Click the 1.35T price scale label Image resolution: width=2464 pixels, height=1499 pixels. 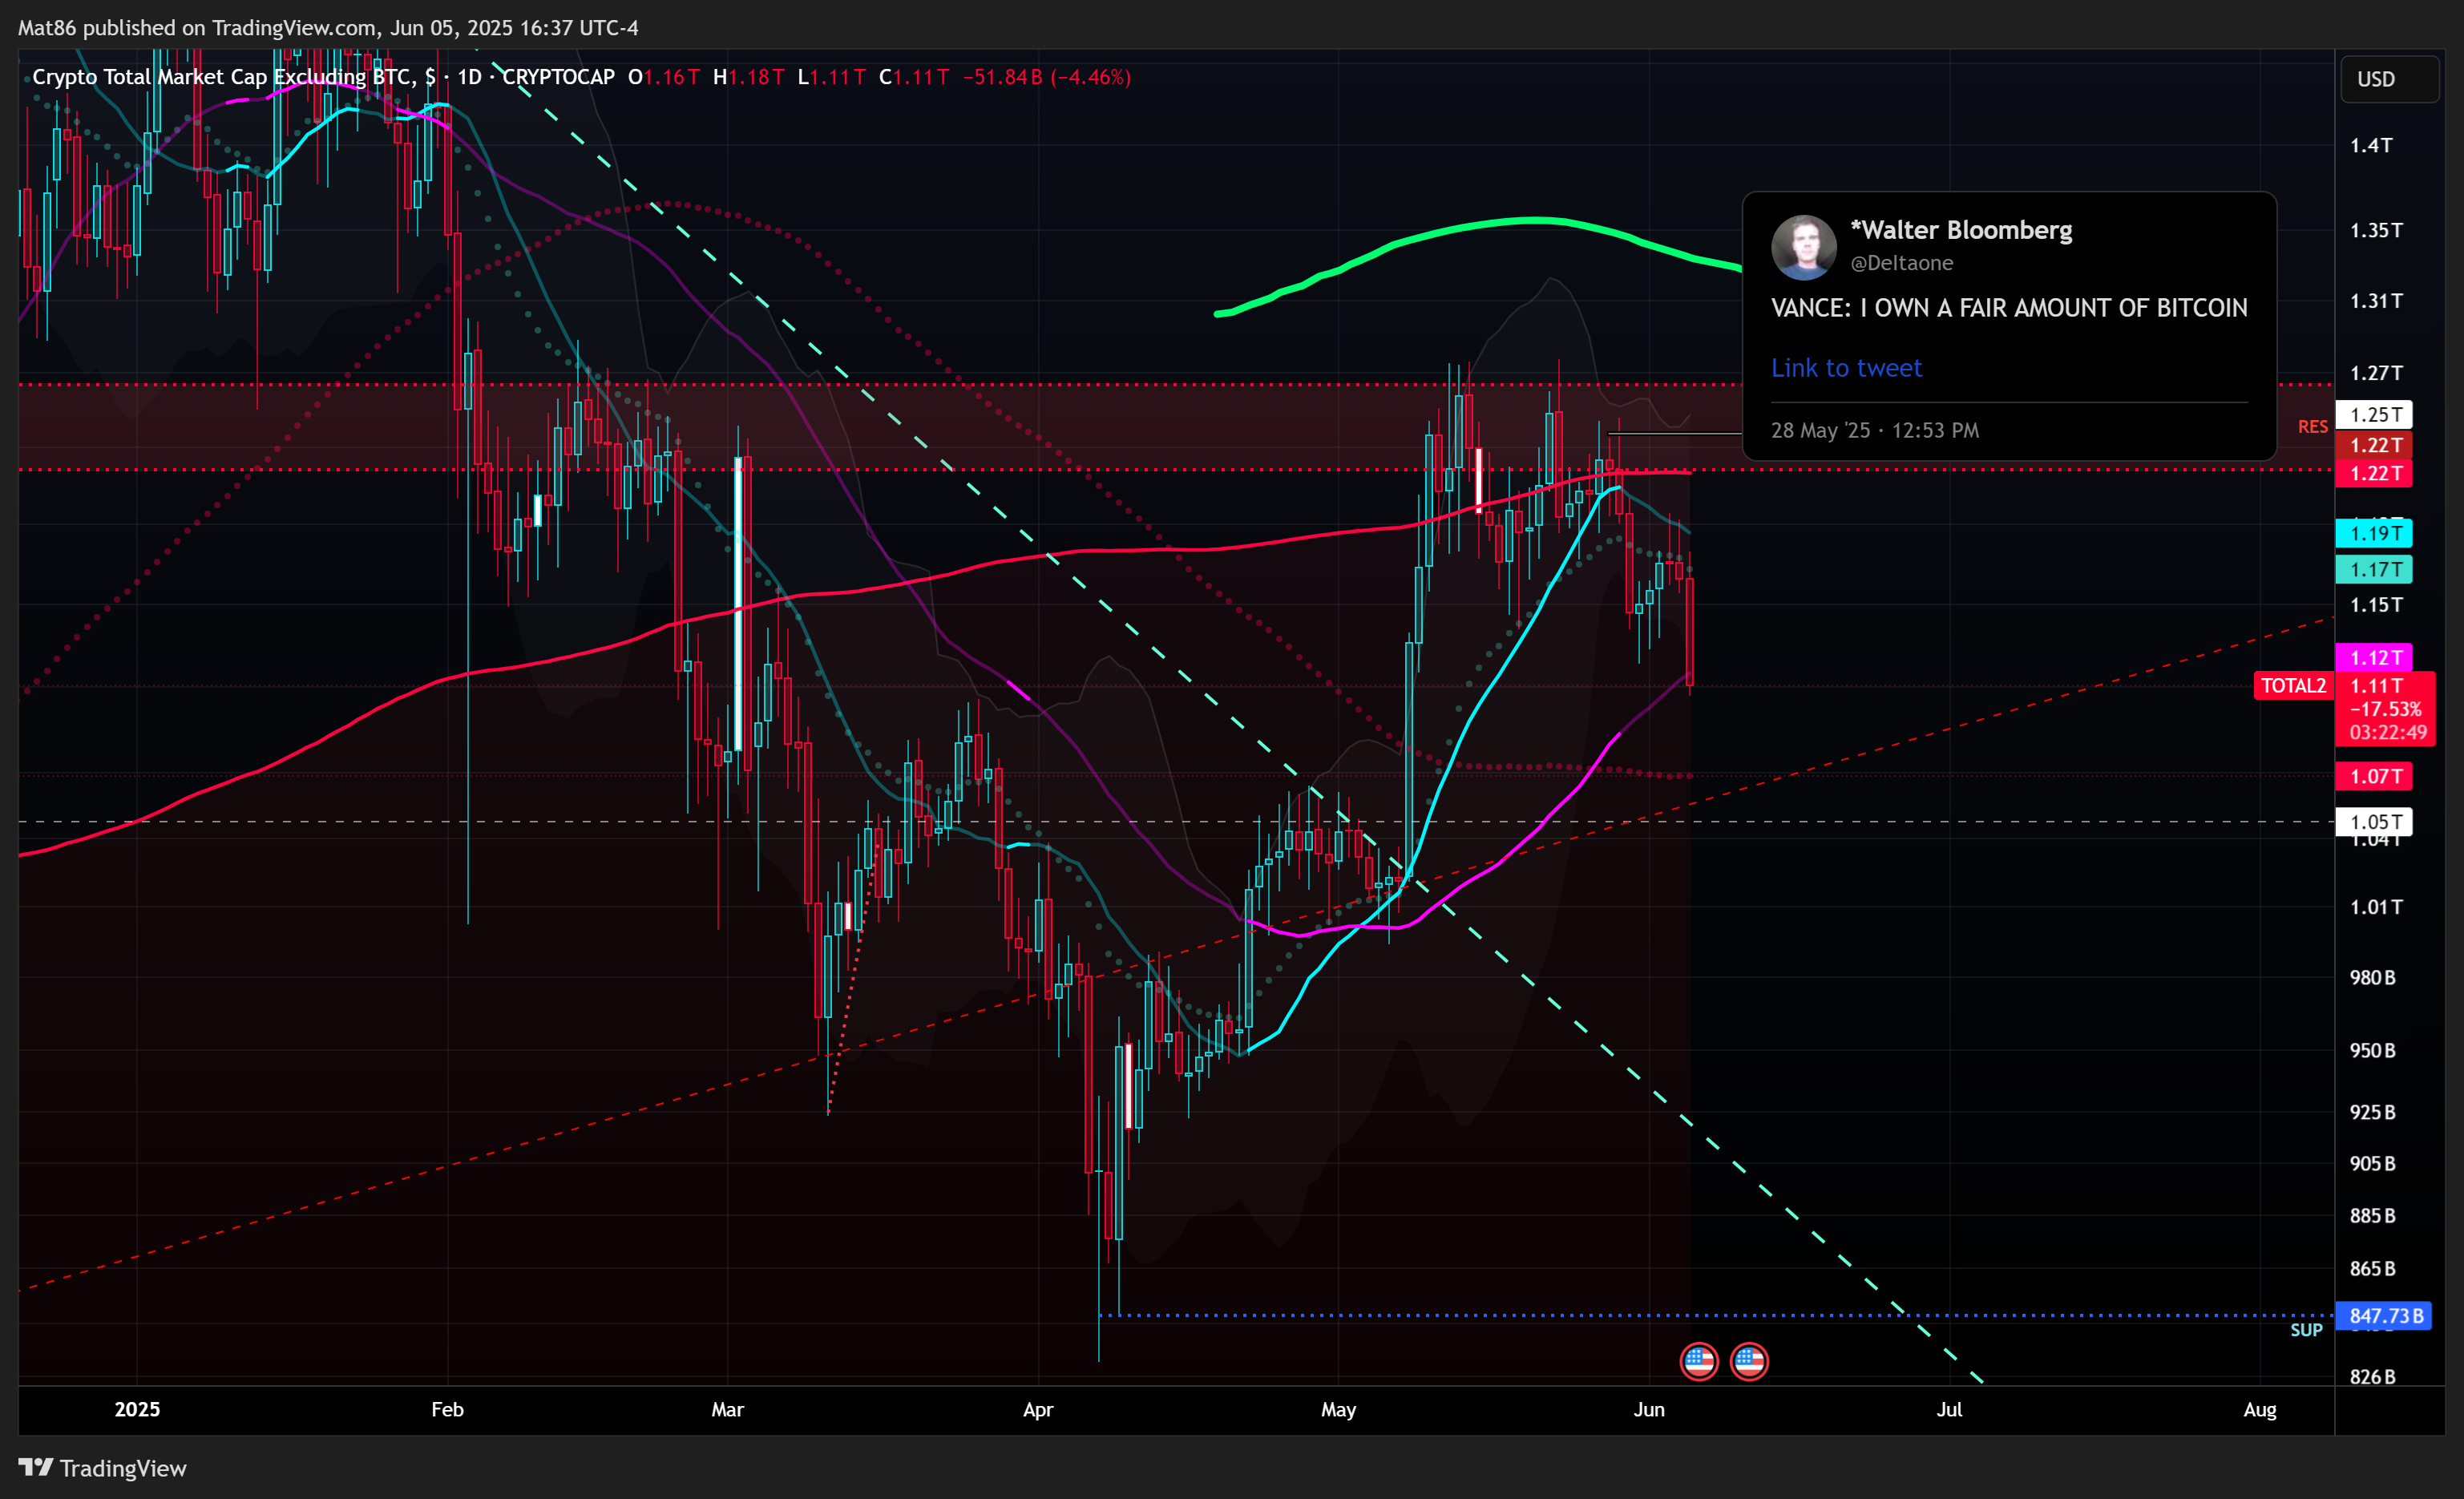[x=2375, y=231]
